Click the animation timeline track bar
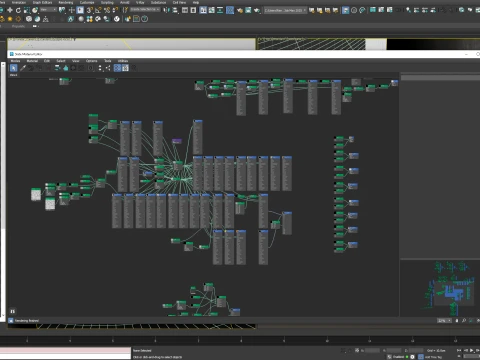Viewport: 480px width, 360px height. coord(240,340)
